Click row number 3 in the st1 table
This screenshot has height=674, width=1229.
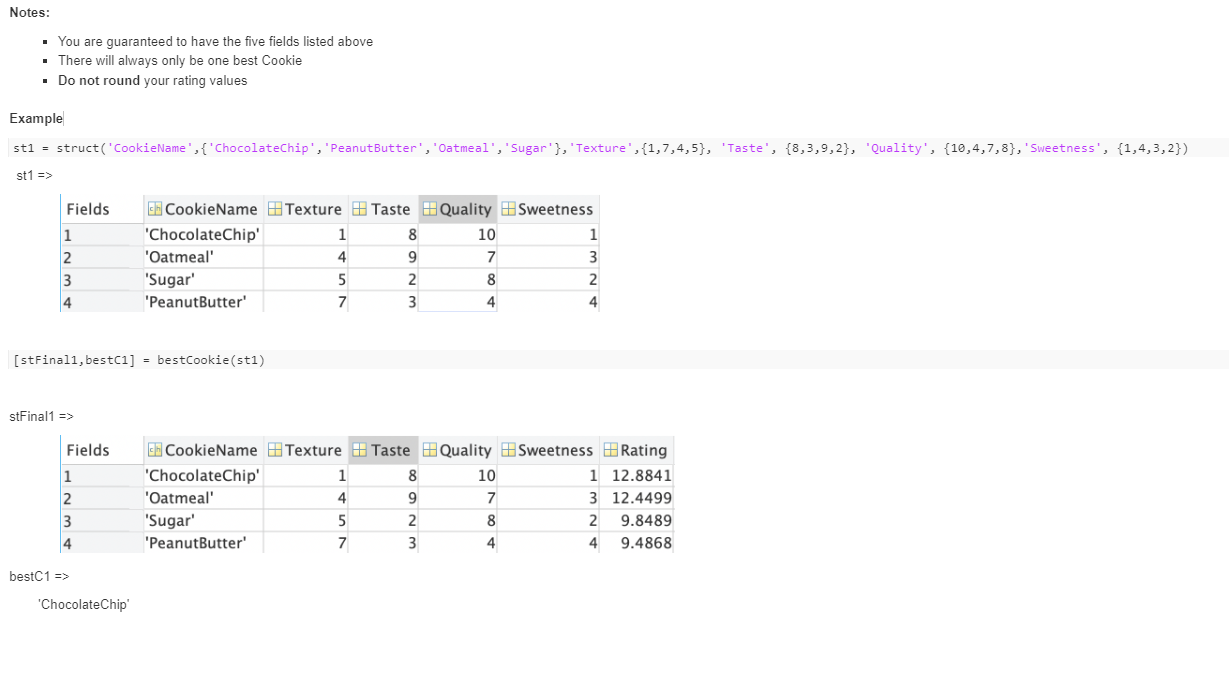point(67,279)
